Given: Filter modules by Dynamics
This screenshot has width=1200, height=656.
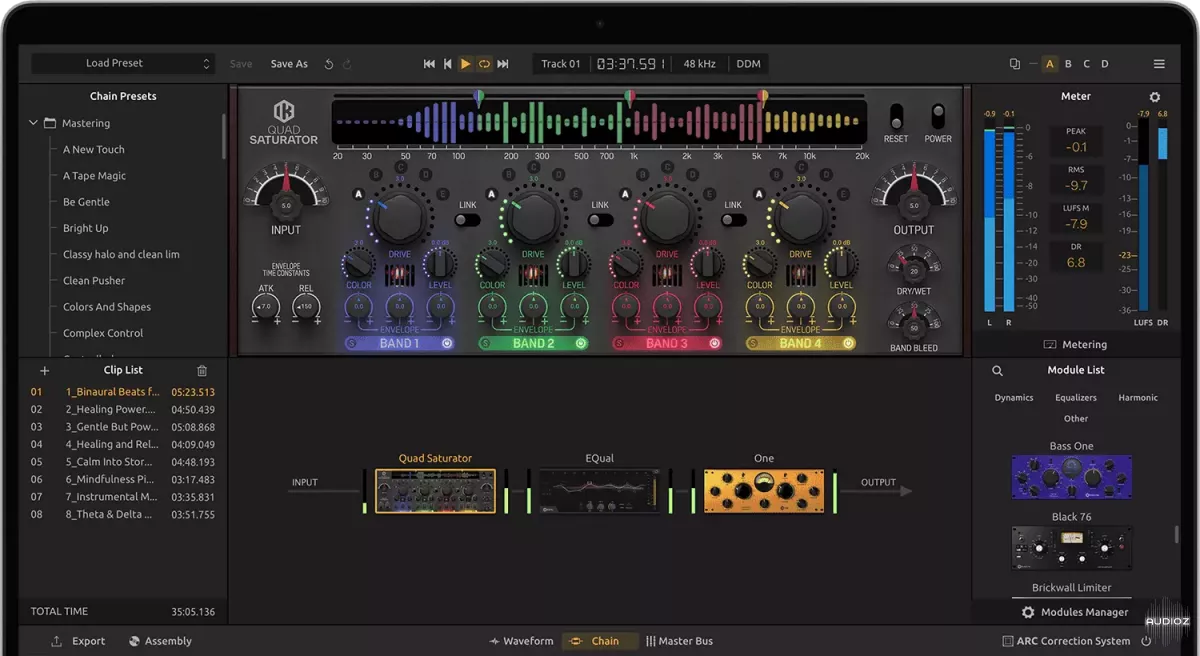Looking at the screenshot, I should [x=1014, y=398].
